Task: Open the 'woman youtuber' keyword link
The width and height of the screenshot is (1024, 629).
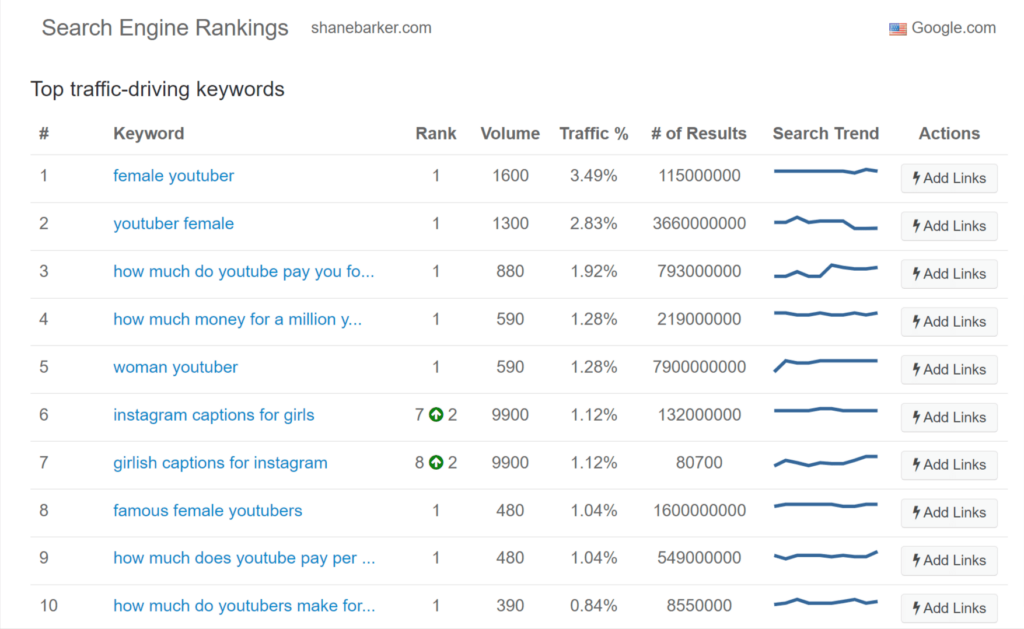Action: pyautogui.click(x=175, y=367)
